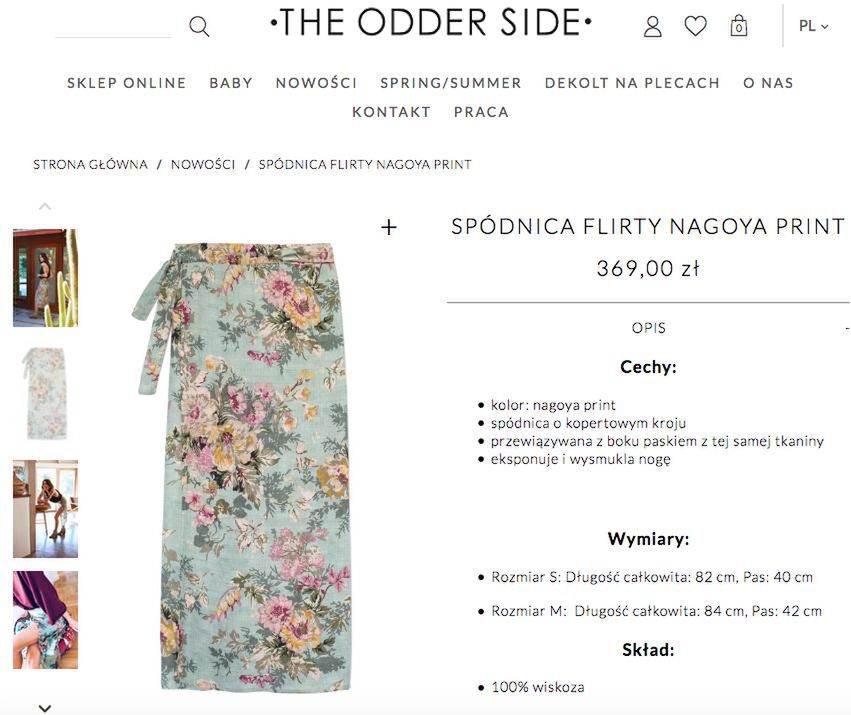Image resolution: width=851 pixels, height=715 pixels.
Task: Click the Nowości breadcrumb link
Action: tap(203, 164)
